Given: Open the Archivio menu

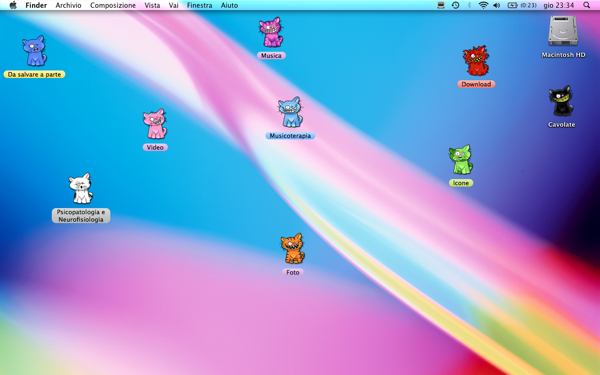Looking at the screenshot, I should click(68, 5).
